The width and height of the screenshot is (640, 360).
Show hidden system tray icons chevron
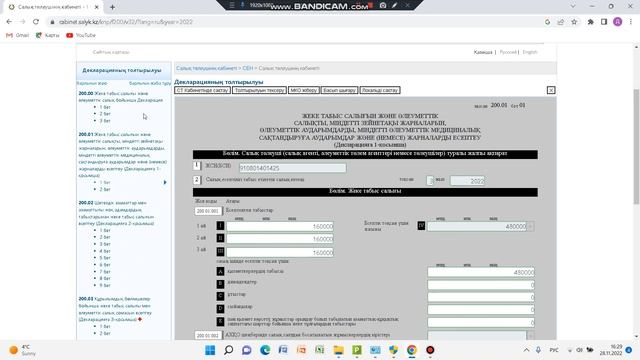click(526, 350)
